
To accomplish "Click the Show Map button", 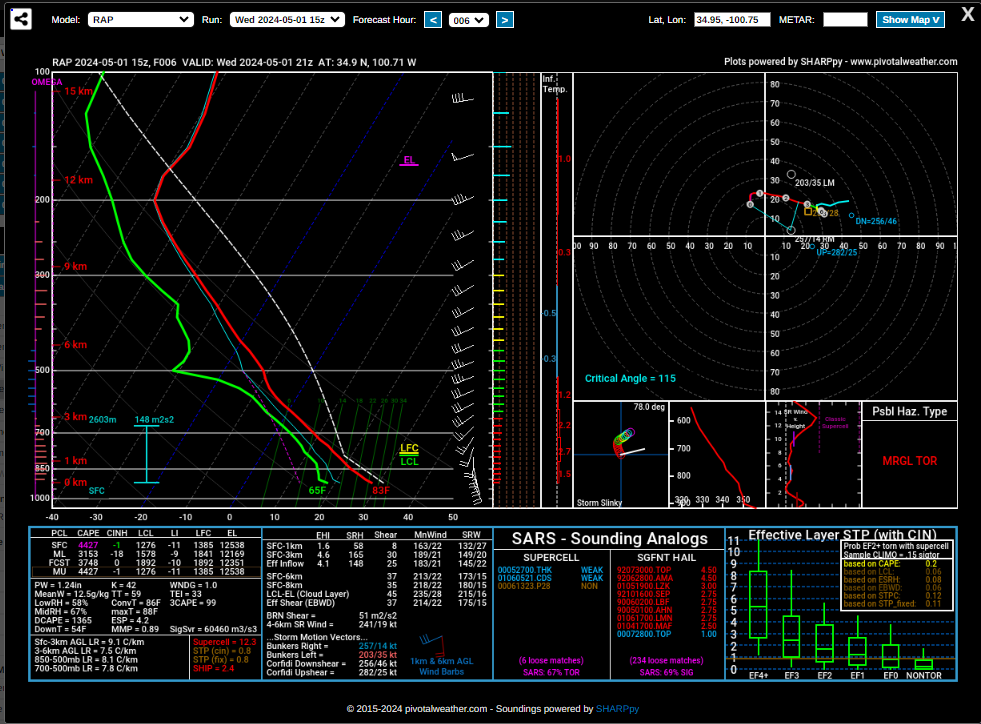I will tap(910, 19).
